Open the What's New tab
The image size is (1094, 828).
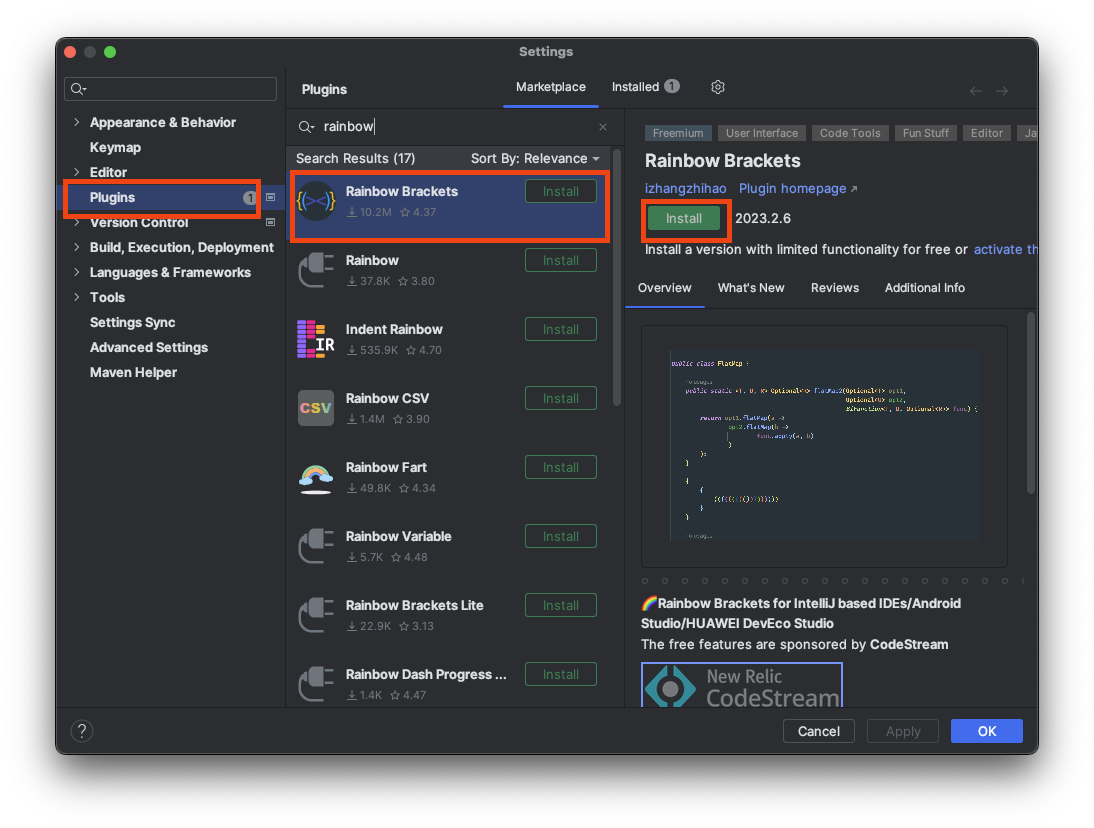pyautogui.click(x=751, y=288)
